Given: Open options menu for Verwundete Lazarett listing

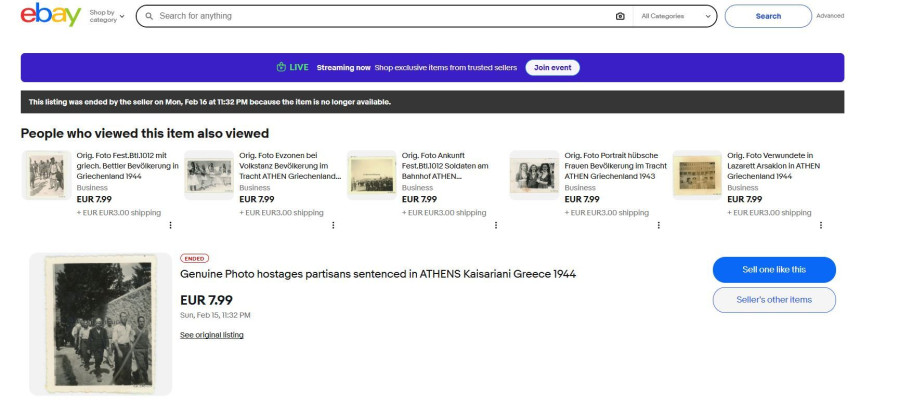Looking at the screenshot, I should coord(821,225).
